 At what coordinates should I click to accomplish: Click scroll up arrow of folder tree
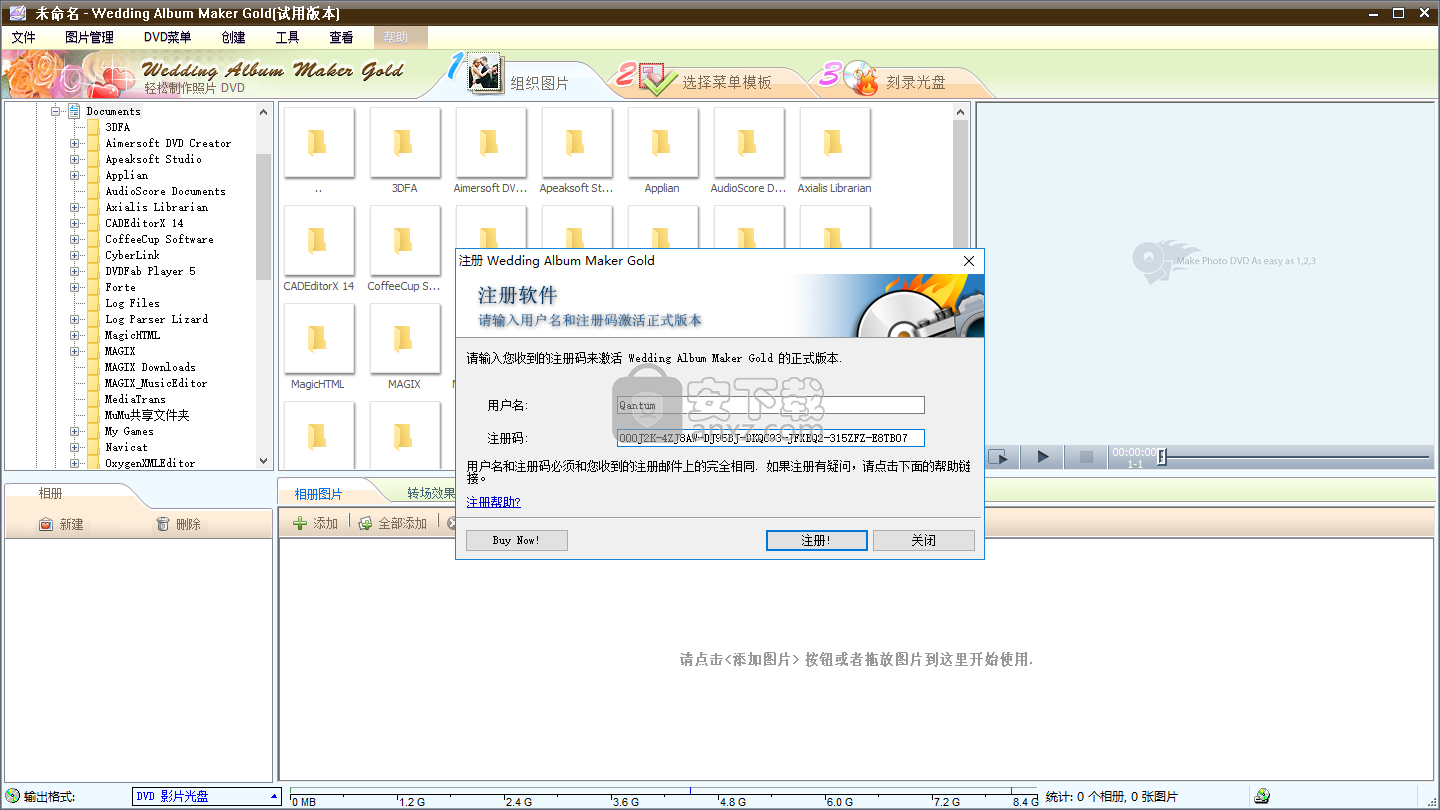(x=264, y=111)
